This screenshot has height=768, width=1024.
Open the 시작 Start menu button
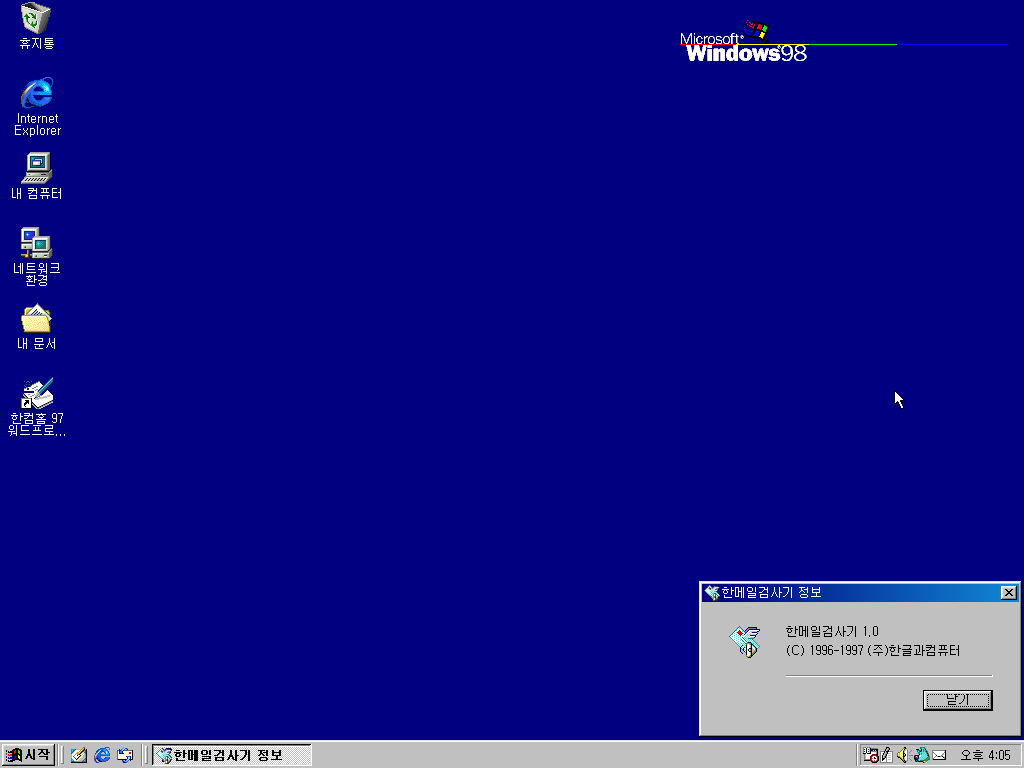(28, 755)
